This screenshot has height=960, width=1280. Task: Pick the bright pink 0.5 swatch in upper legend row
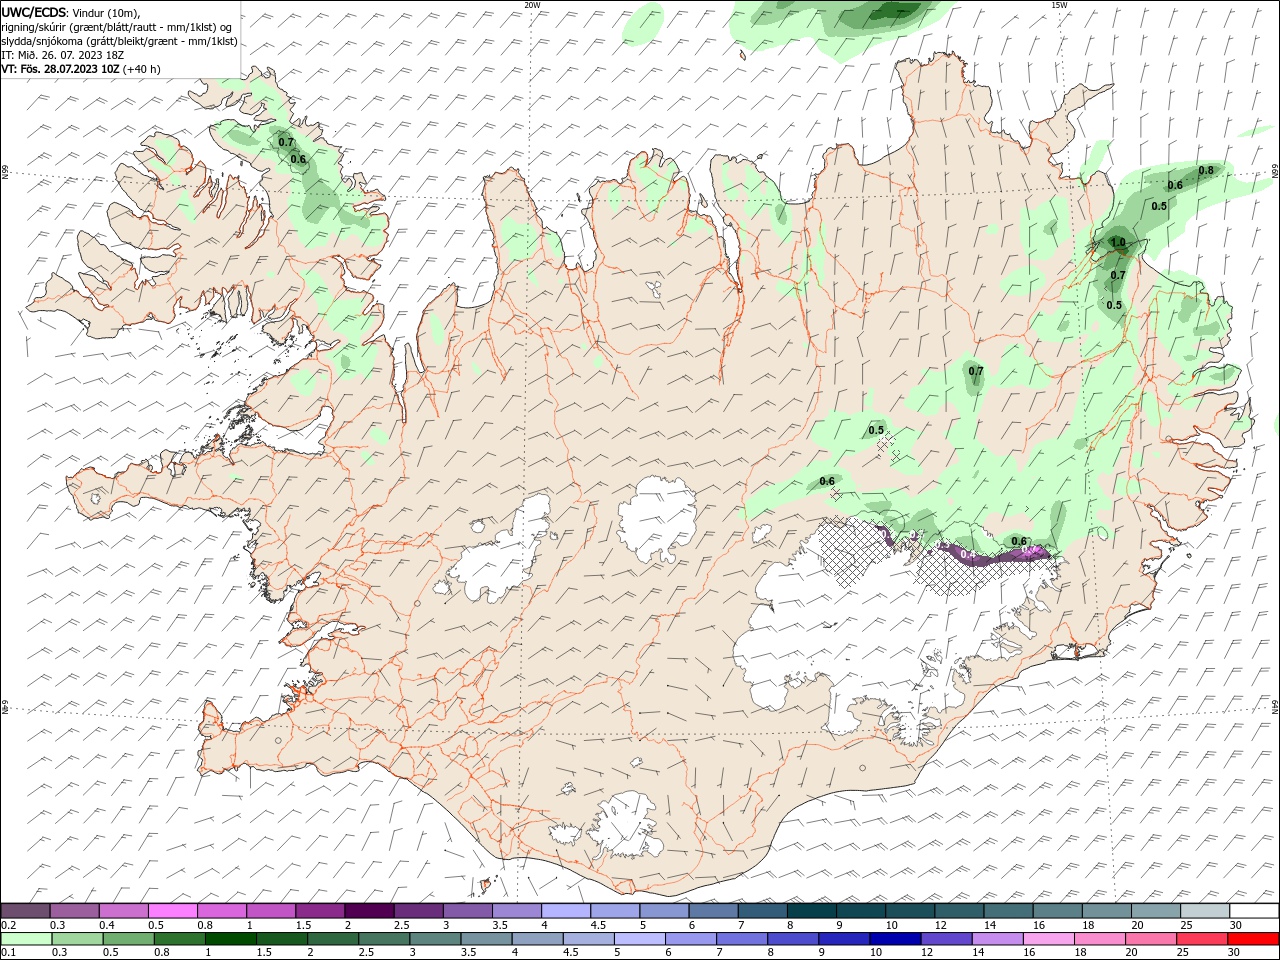coord(173,911)
